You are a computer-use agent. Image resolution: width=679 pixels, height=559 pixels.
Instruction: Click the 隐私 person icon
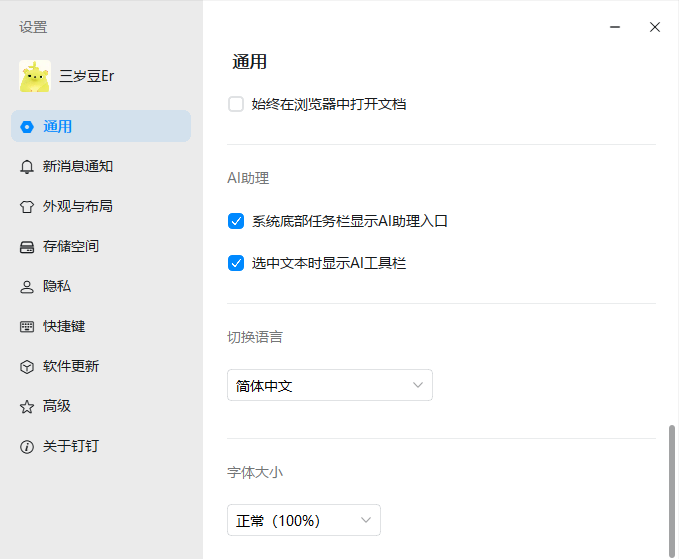[27, 287]
